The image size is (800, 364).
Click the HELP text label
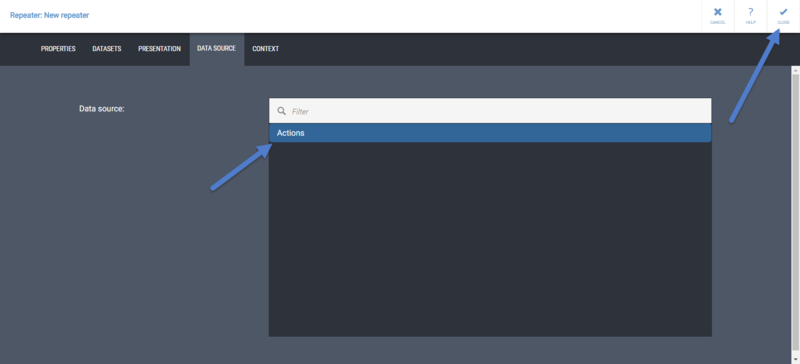751,22
